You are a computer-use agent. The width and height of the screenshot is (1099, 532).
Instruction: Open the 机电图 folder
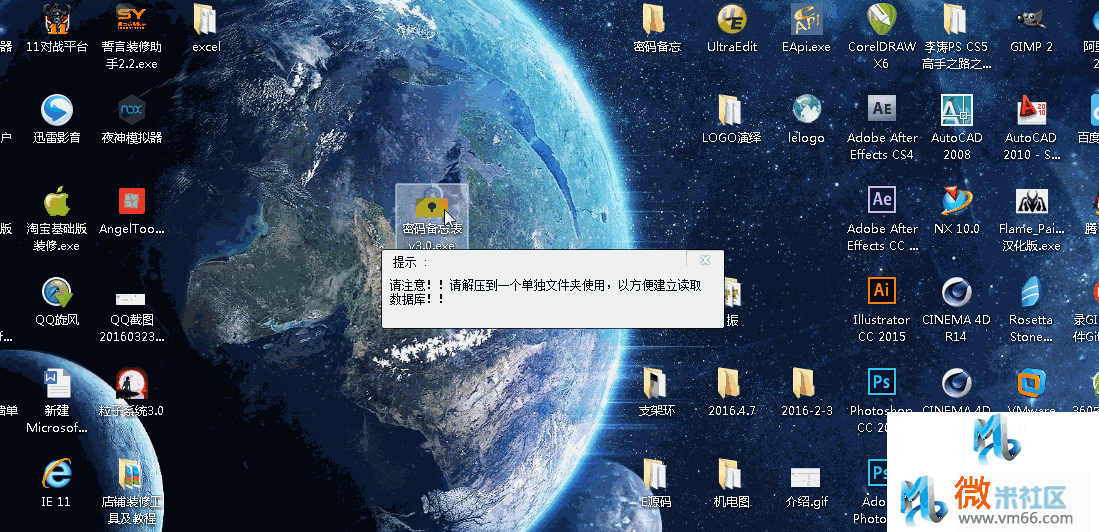coord(732,484)
